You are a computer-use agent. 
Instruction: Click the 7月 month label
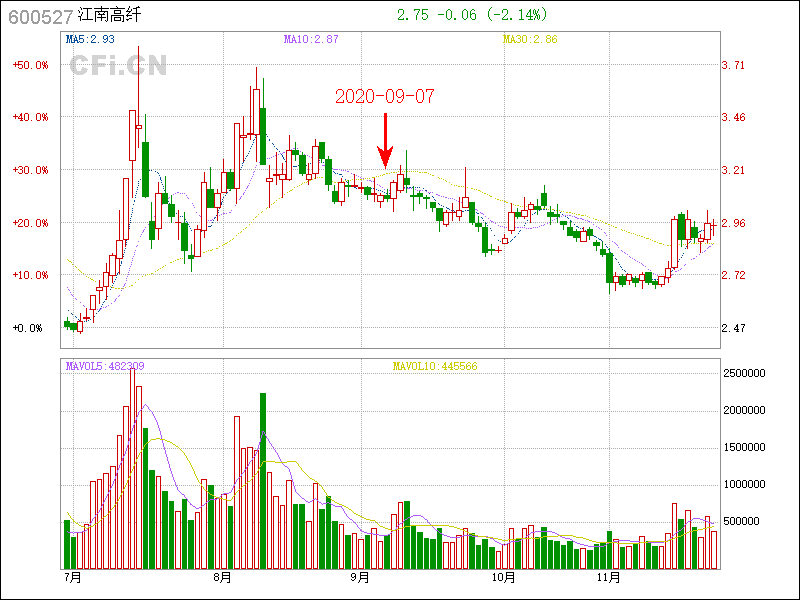click(73, 578)
